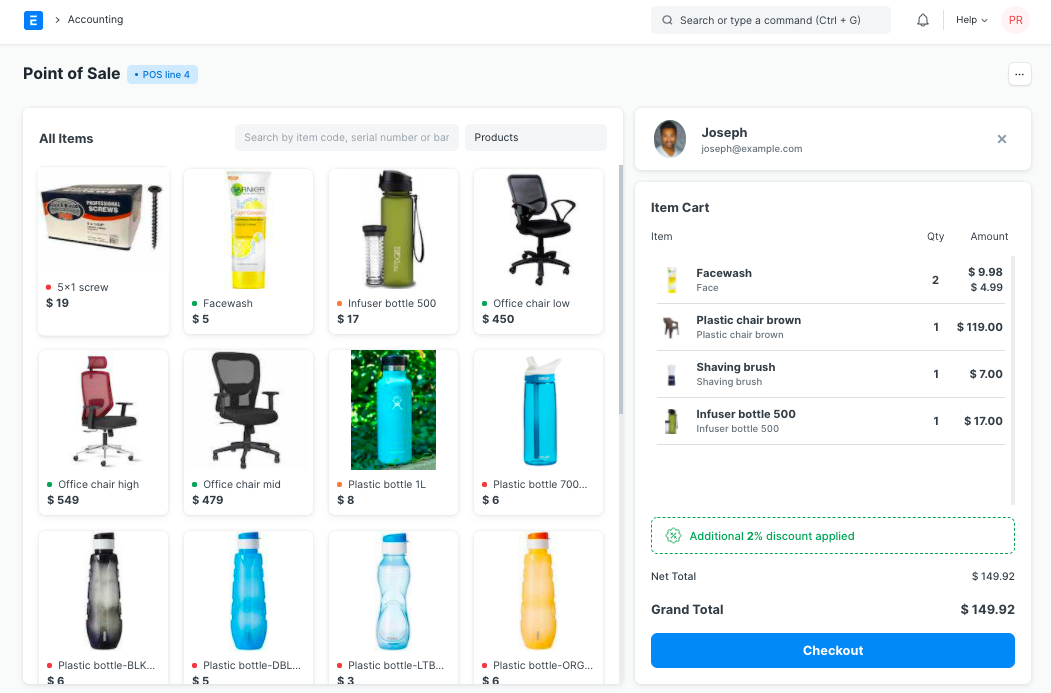The image size is (1051, 693).
Task: Click Joseph's profile photo
Action: [x=670, y=139]
